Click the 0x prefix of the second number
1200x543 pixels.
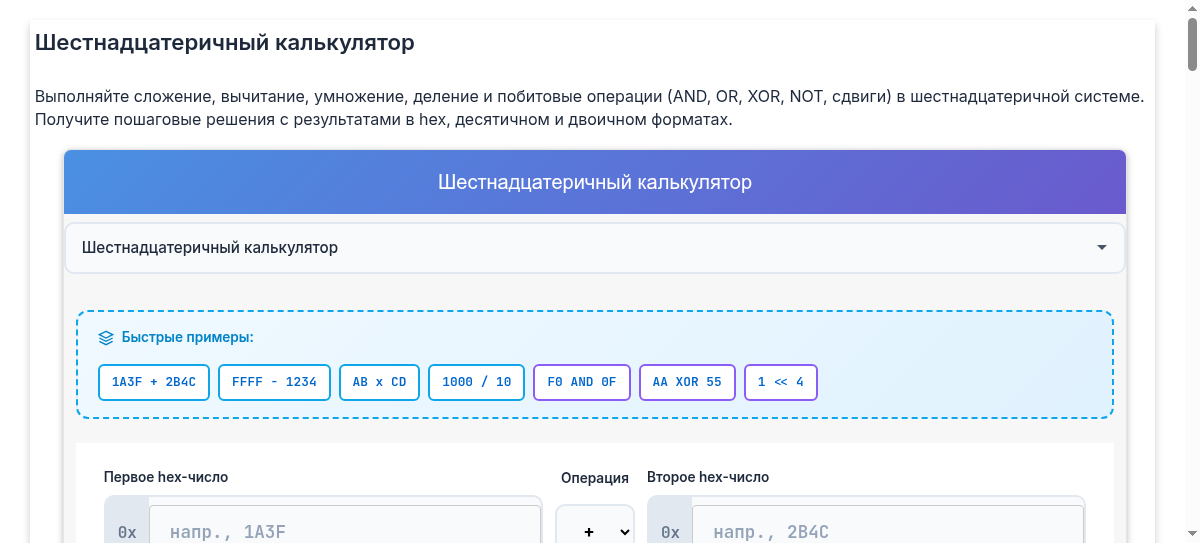pos(670,531)
